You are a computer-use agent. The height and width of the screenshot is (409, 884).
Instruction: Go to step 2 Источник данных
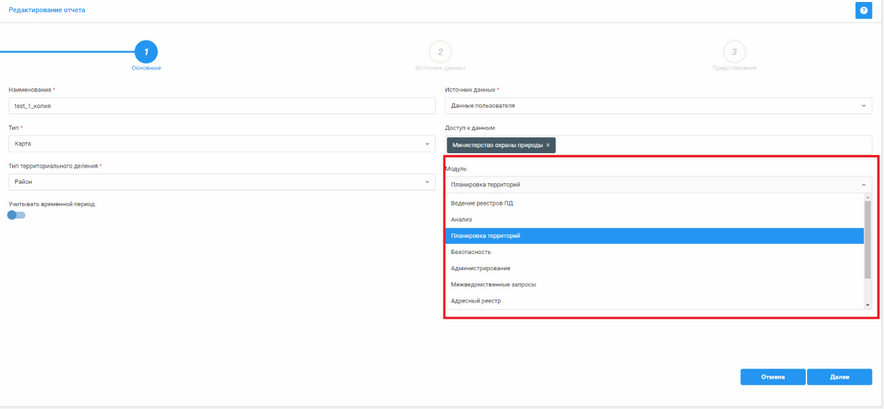point(440,51)
